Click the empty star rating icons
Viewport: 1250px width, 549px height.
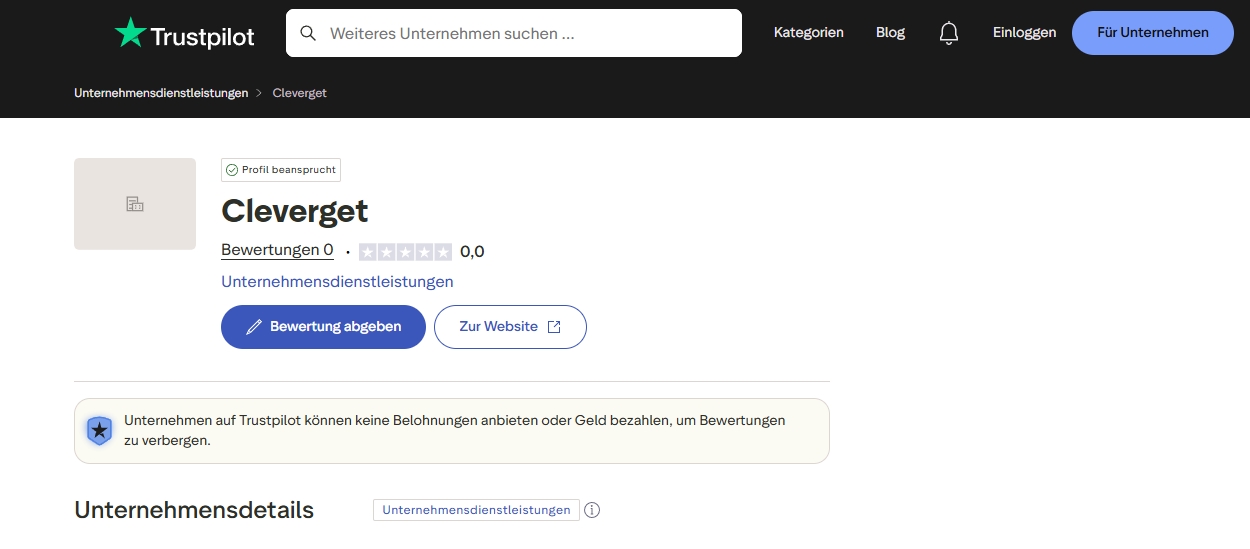pos(405,251)
